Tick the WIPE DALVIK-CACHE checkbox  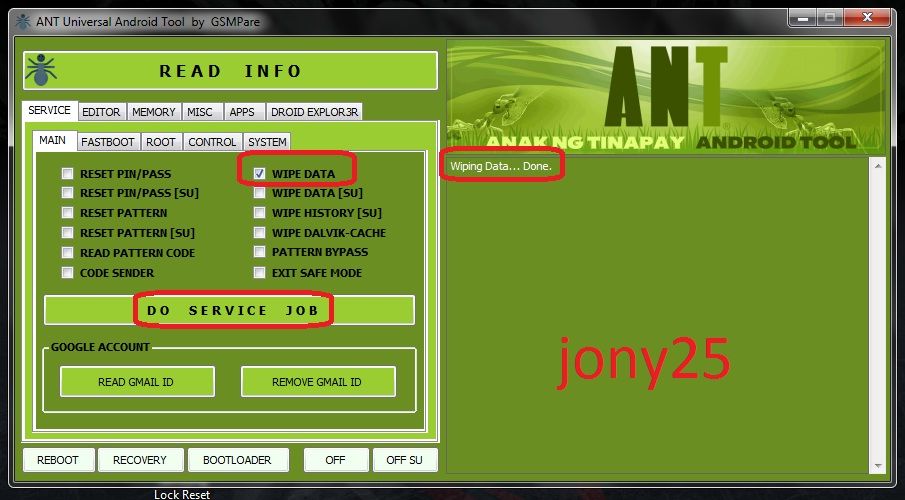pos(260,233)
